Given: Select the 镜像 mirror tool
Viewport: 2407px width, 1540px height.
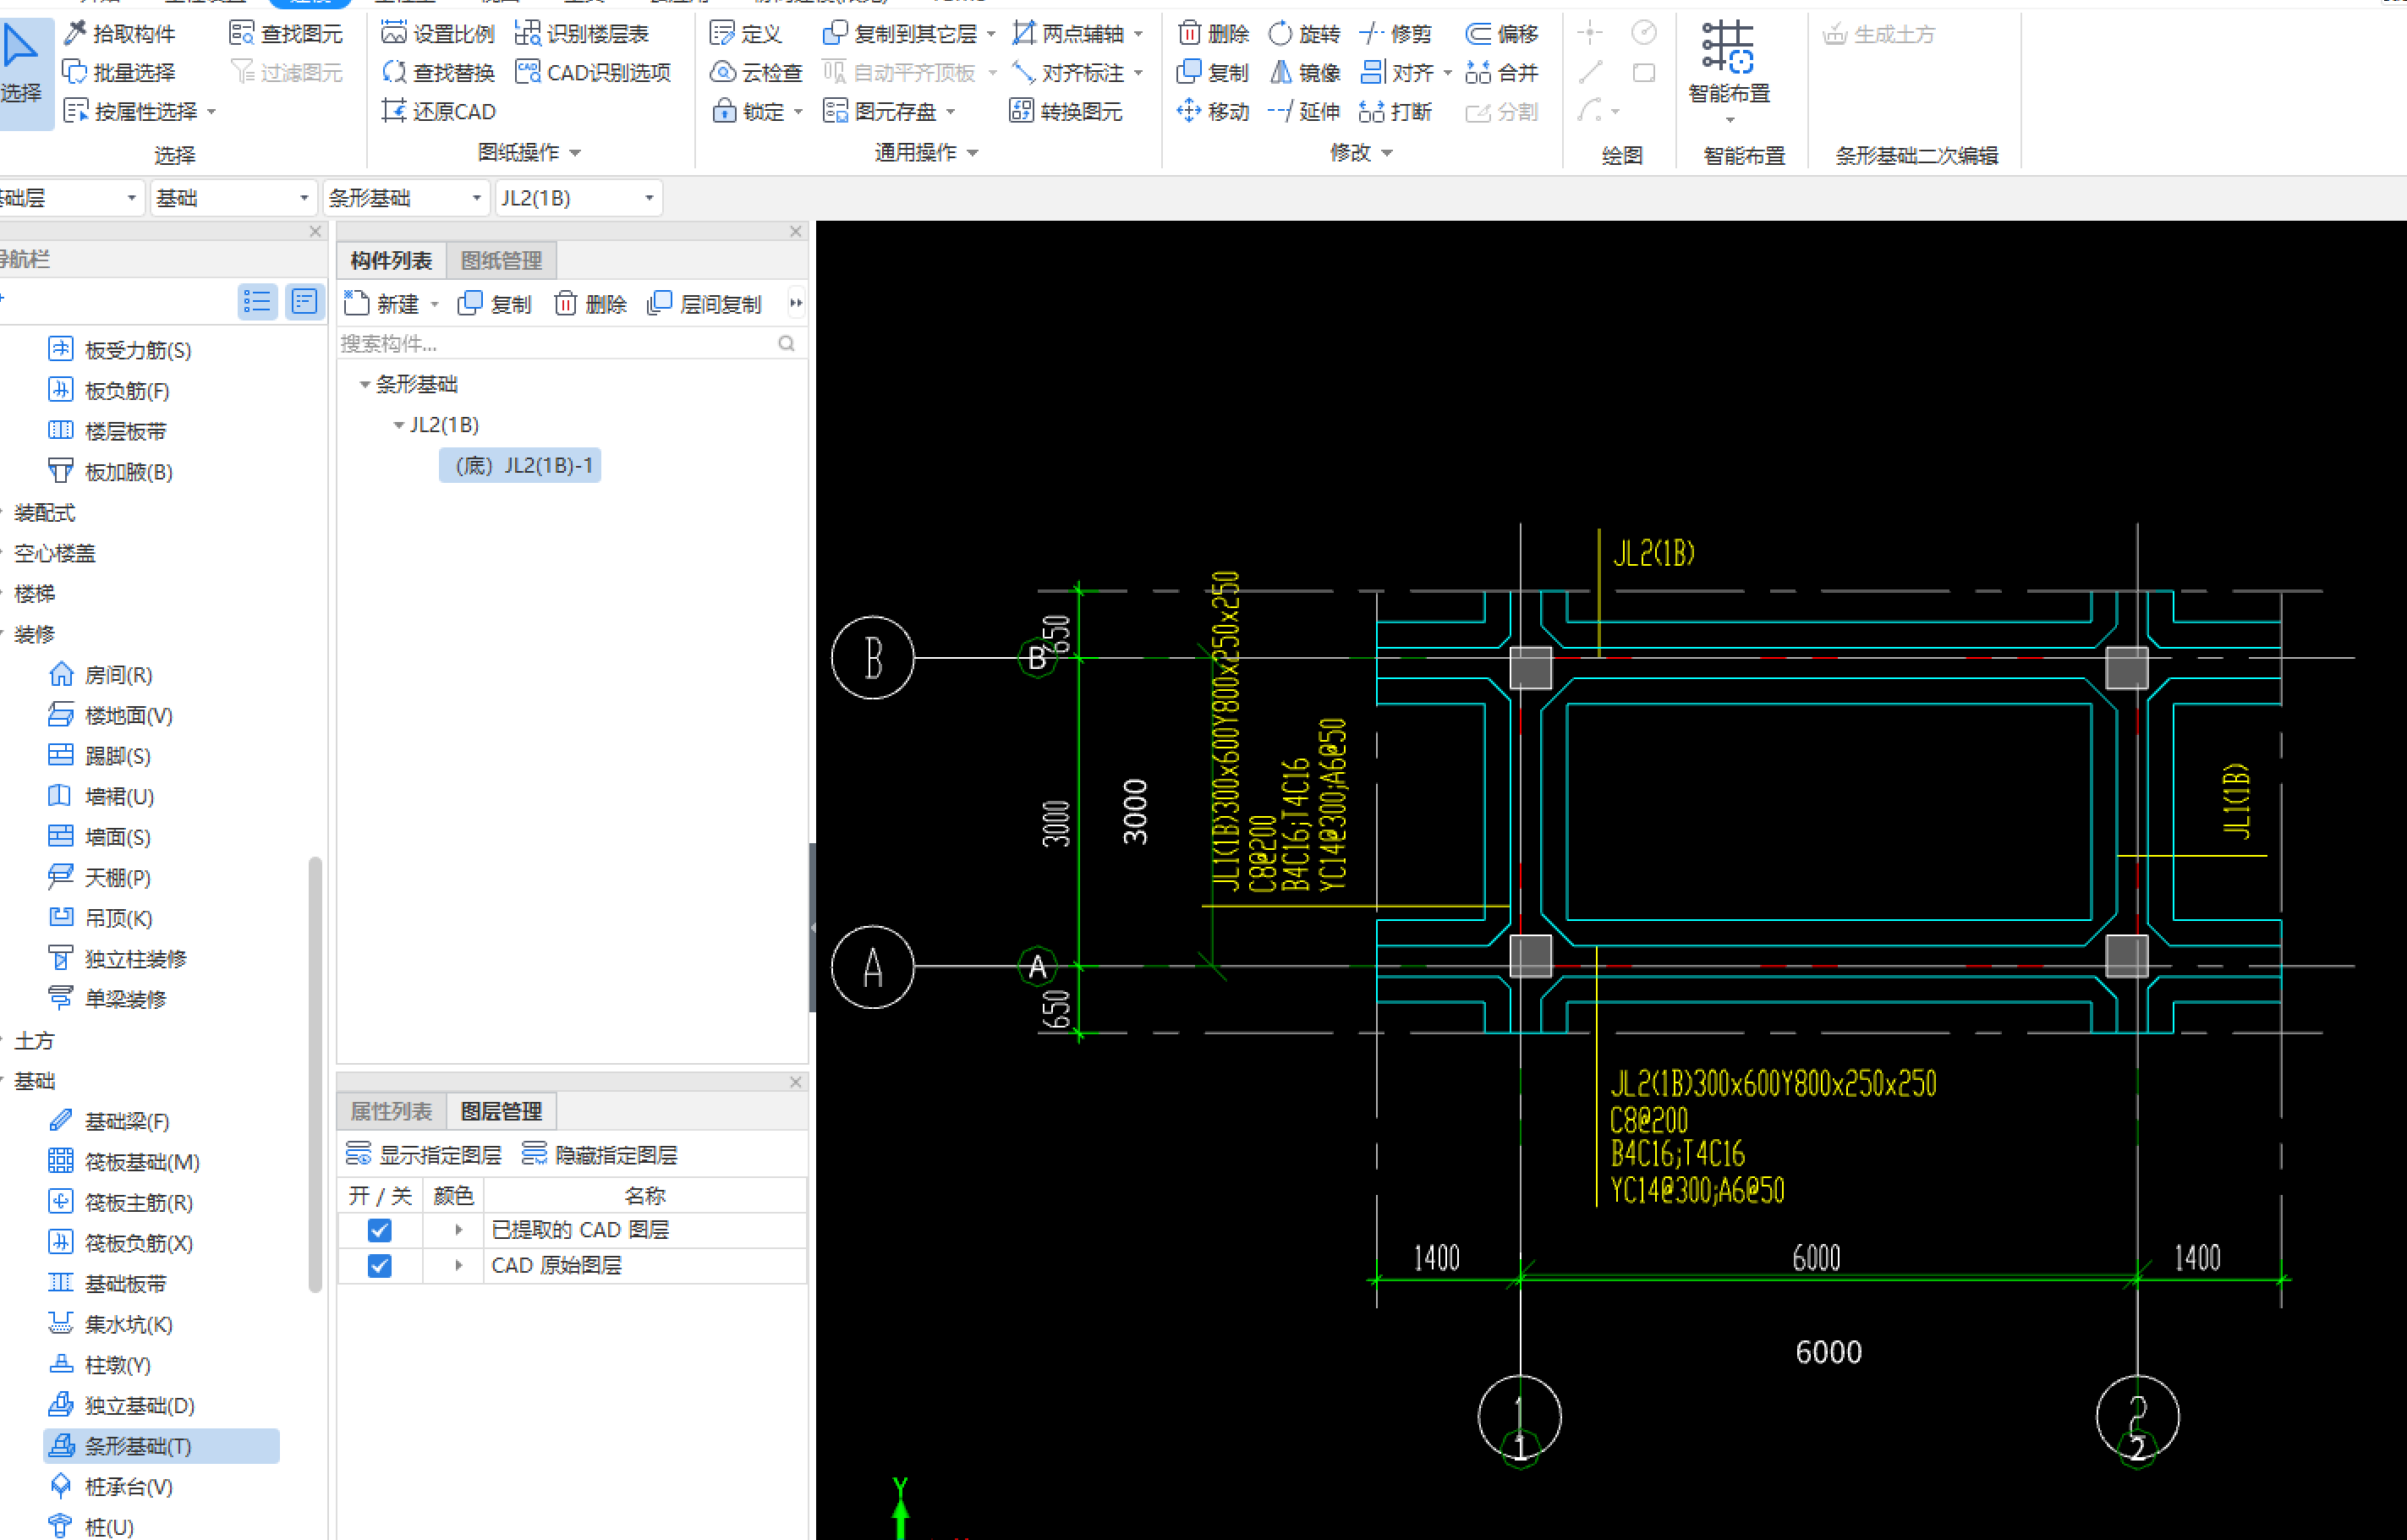Looking at the screenshot, I should tap(1304, 72).
